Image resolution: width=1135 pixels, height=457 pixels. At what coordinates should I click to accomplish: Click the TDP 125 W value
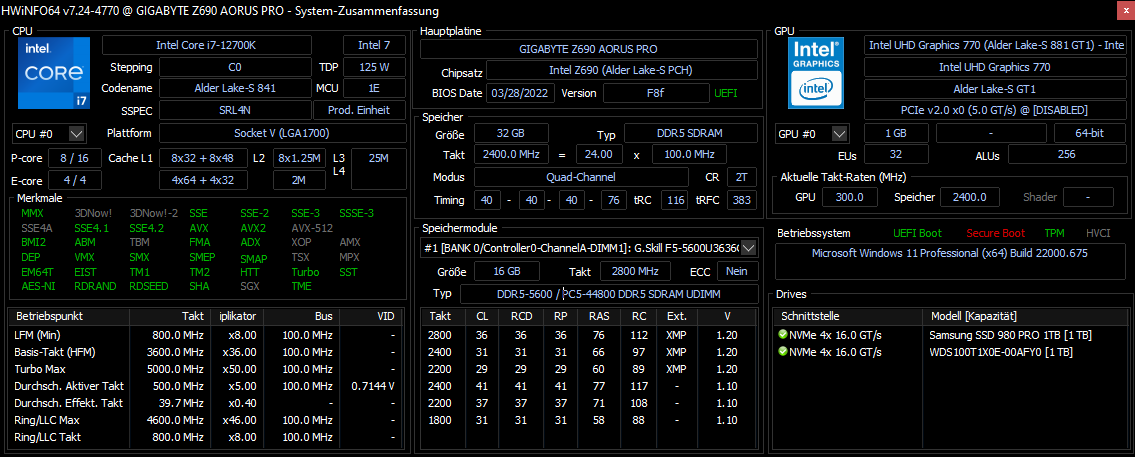click(x=374, y=67)
